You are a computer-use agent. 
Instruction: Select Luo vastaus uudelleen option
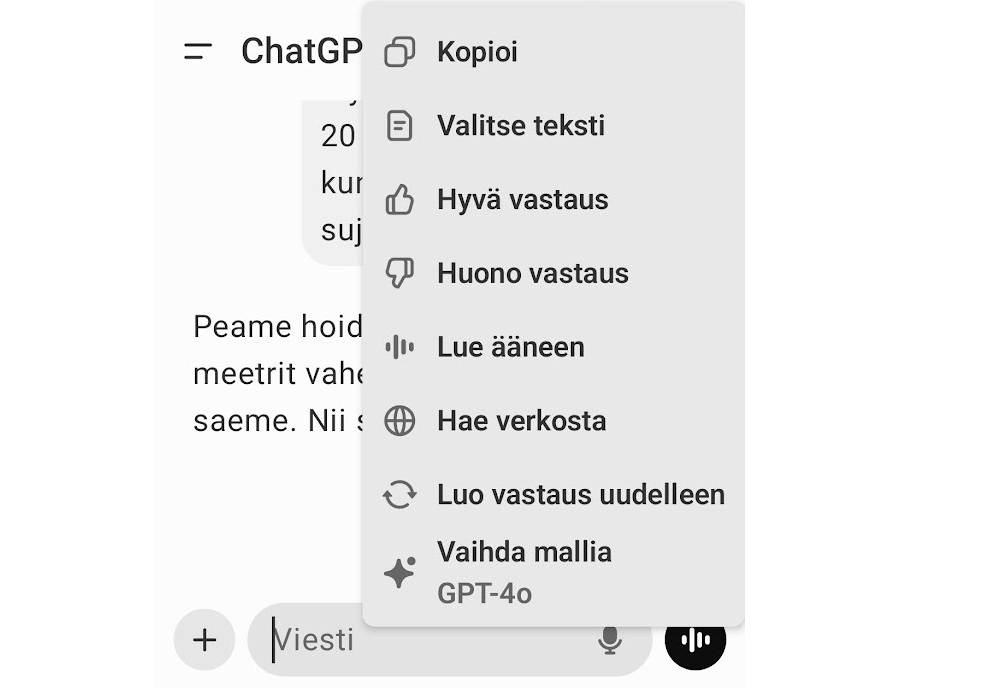coord(580,495)
